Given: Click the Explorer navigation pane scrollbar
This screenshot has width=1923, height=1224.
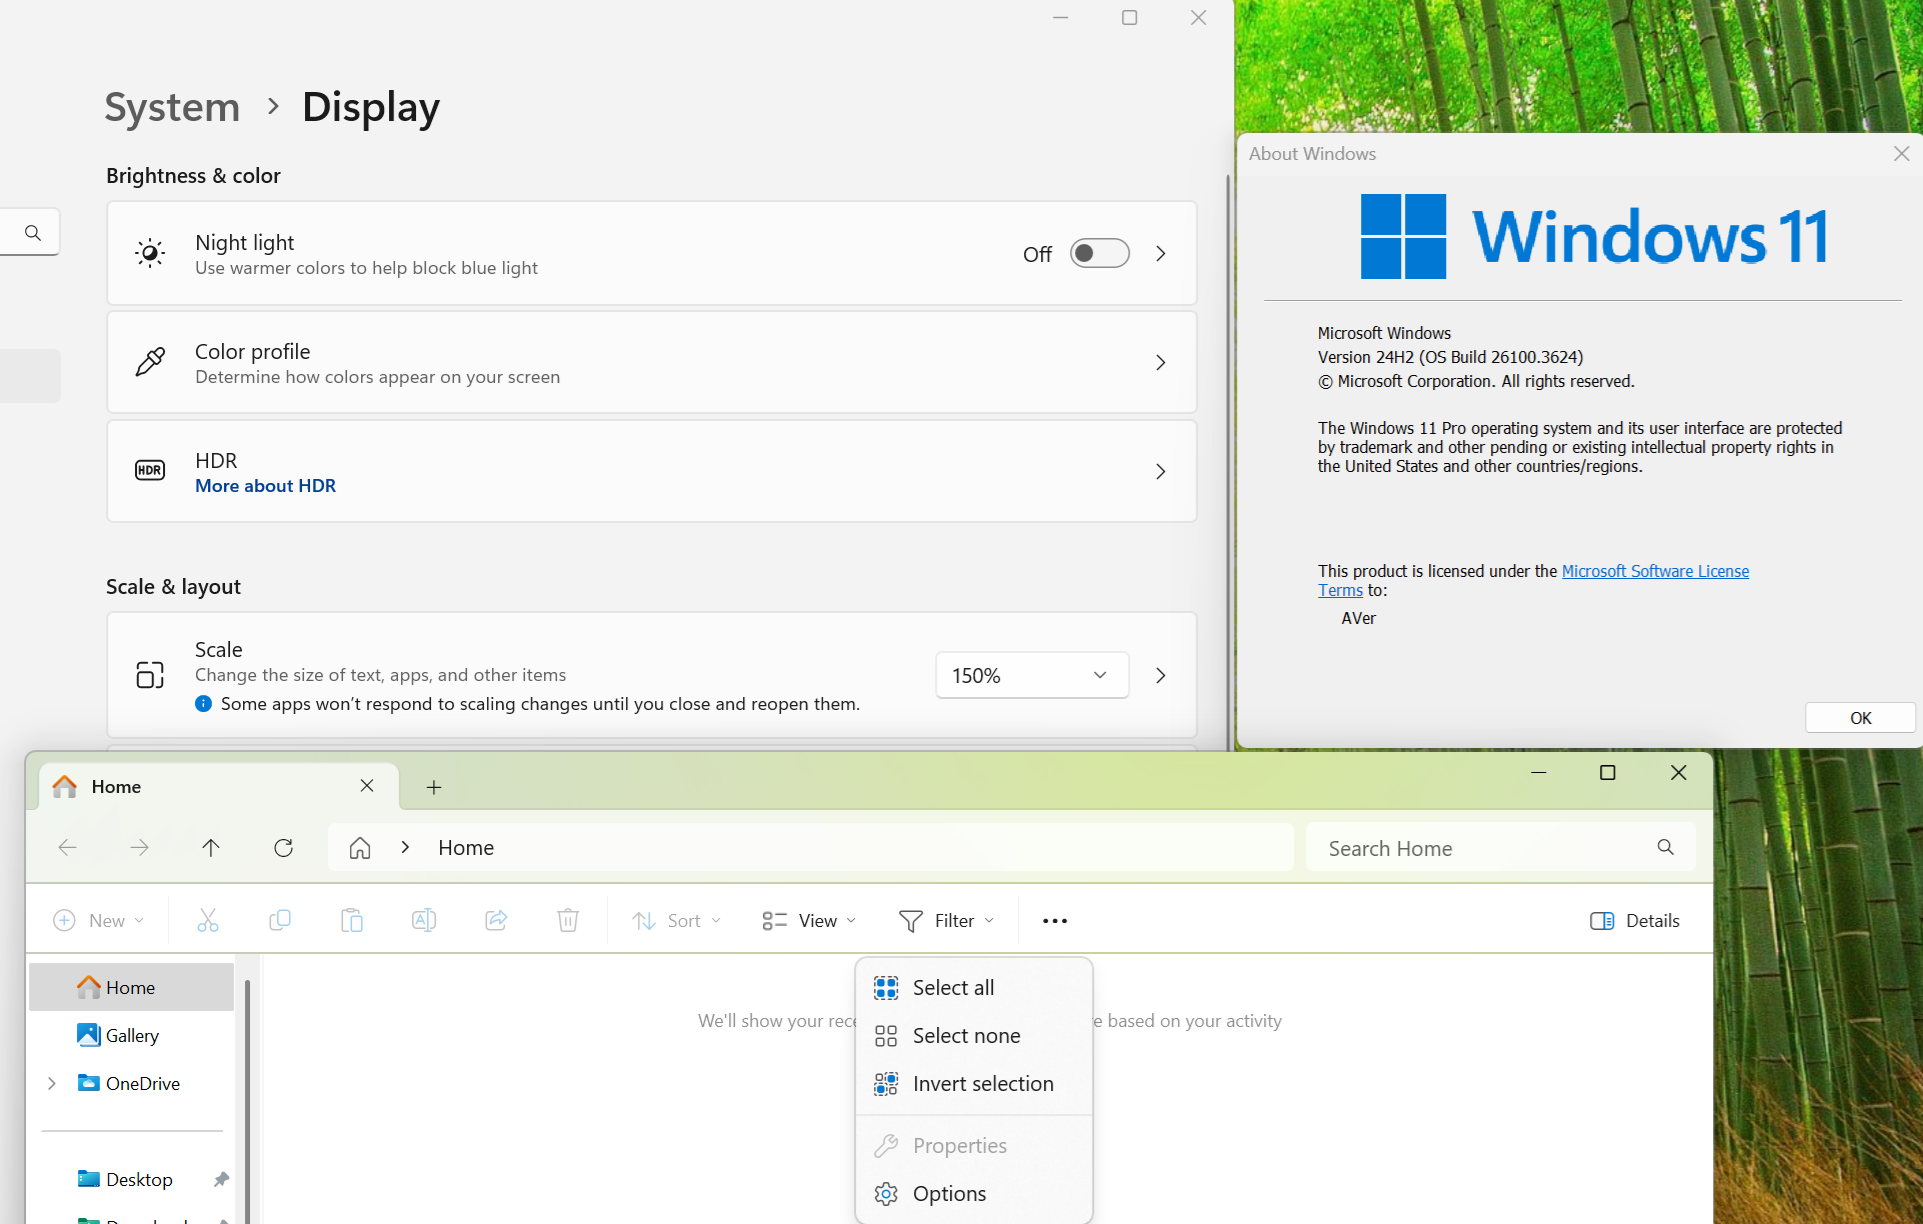Looking at the screenshot, I should coord(247,1100).
